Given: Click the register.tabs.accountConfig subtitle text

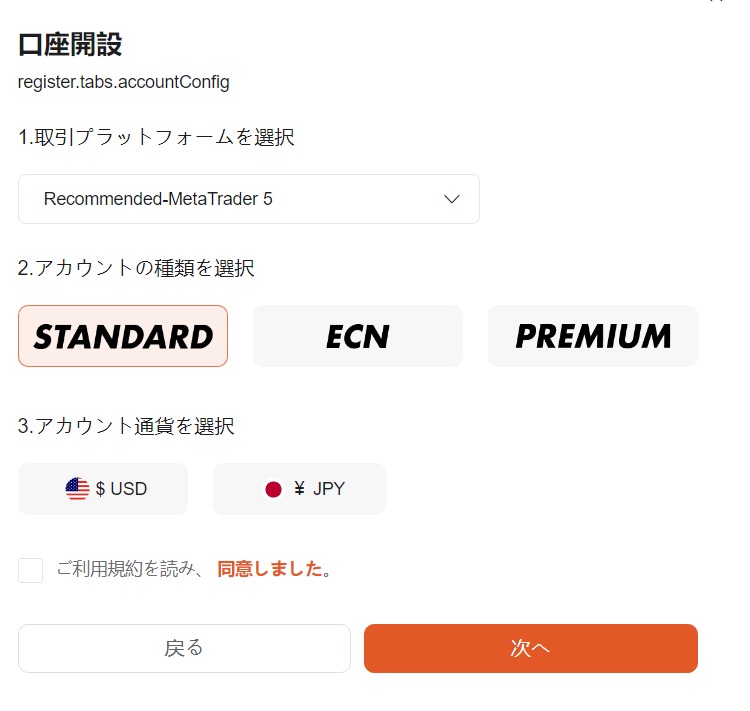Looking at the screenshot, I should [x=123, y=82].
